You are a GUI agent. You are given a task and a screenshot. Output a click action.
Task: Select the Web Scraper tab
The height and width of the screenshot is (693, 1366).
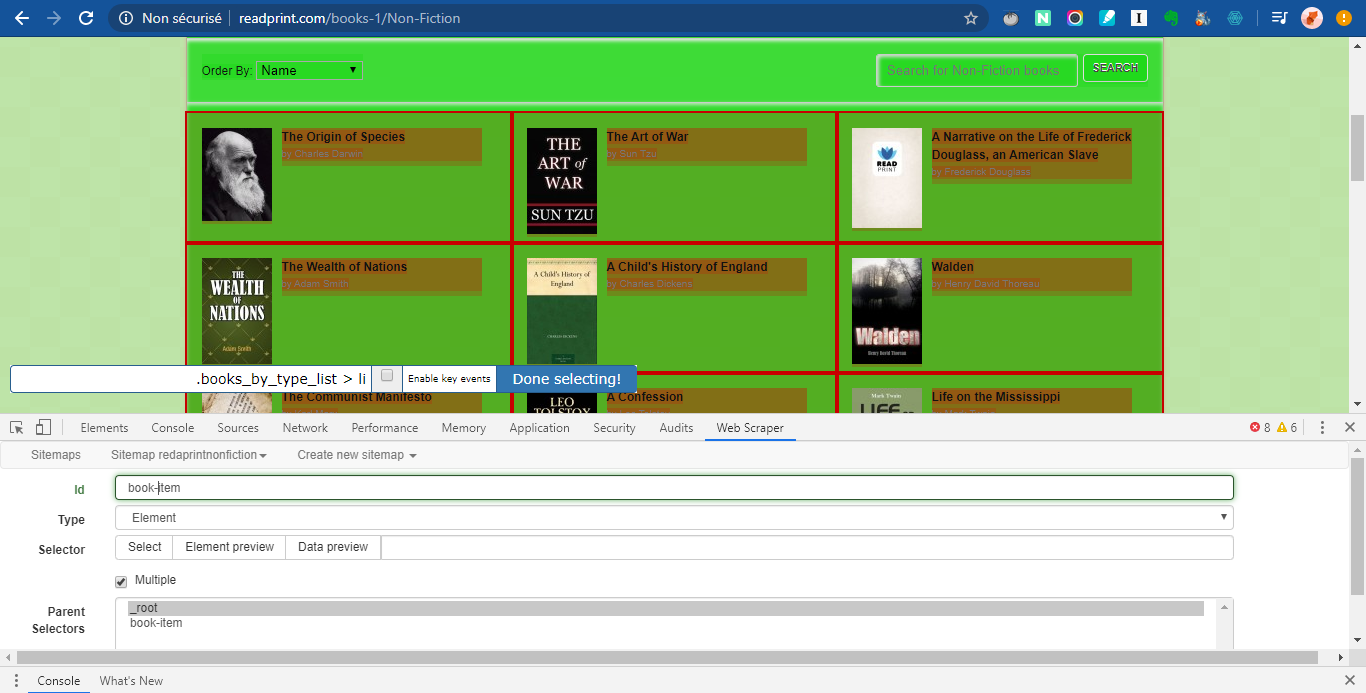click(750, 428)
